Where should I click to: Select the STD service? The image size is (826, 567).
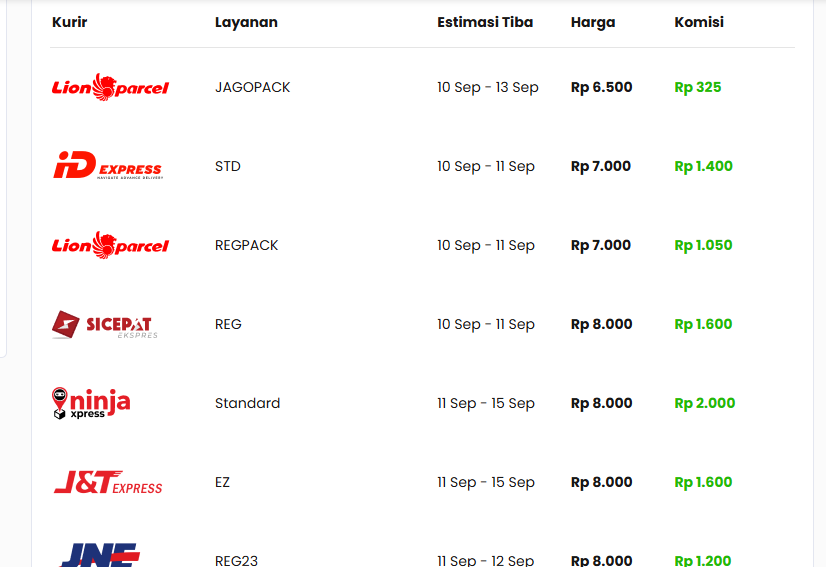click(x=228, y=166)
